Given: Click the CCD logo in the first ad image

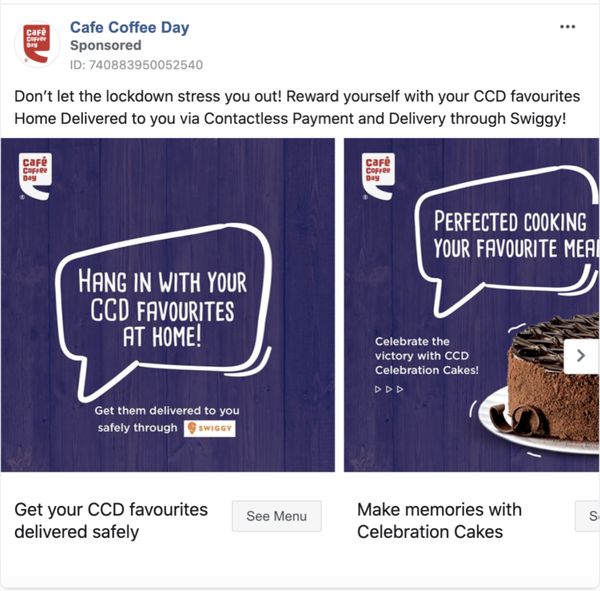Looking at the screenshot, I should [36, 173].
